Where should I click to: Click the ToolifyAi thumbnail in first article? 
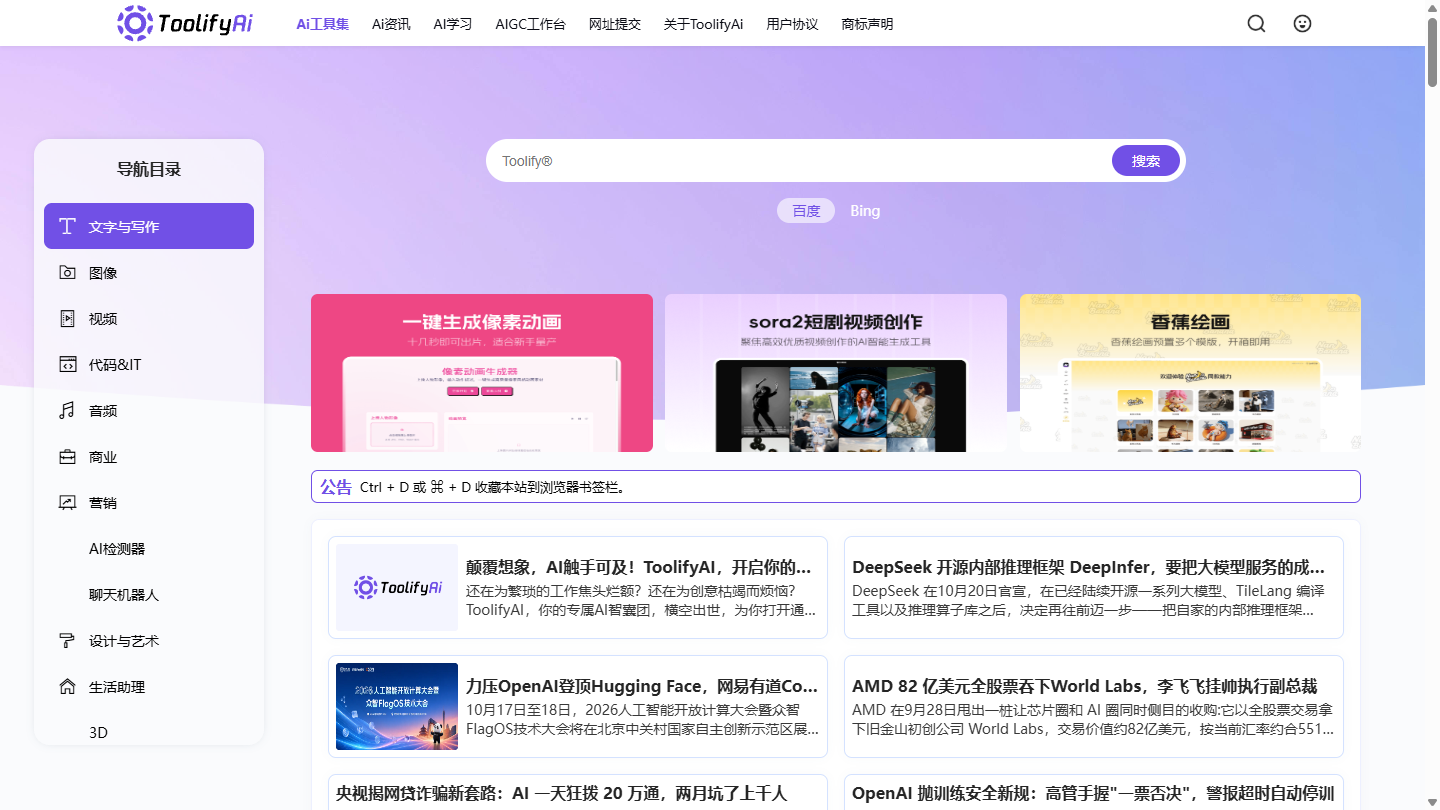pyautogui.click(x=397, y=587)
